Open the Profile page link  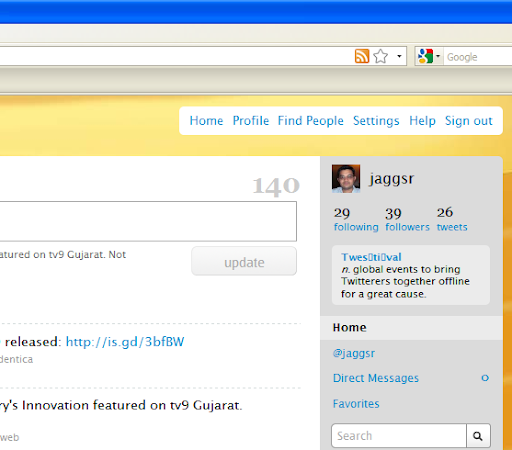[x=251, y=120]
